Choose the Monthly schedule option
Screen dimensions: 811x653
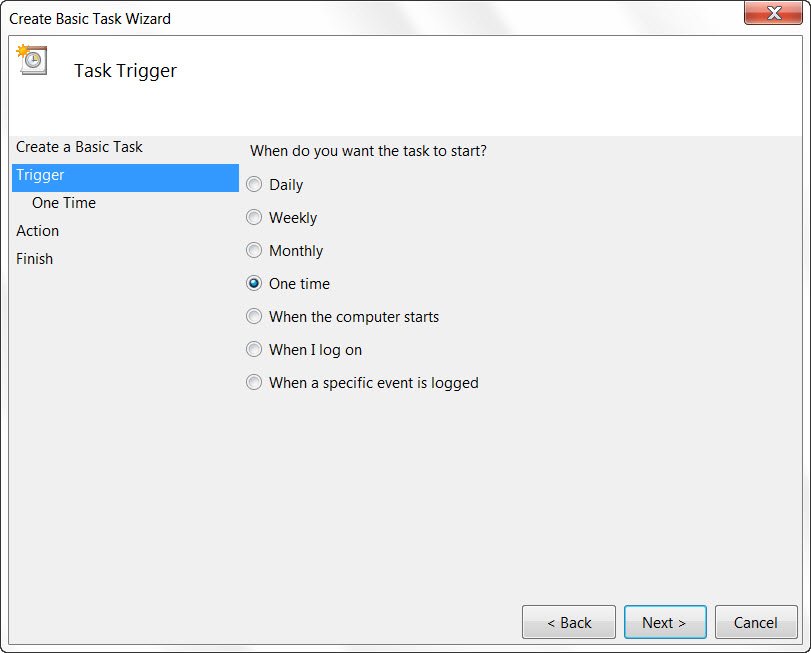tap(254, 250)
